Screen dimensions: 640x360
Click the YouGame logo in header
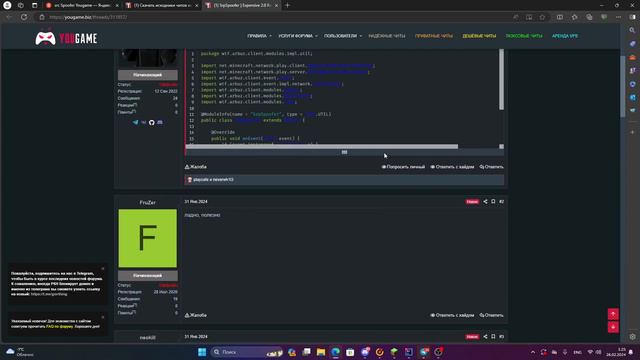pyautogui.click(x=66, y=38)
